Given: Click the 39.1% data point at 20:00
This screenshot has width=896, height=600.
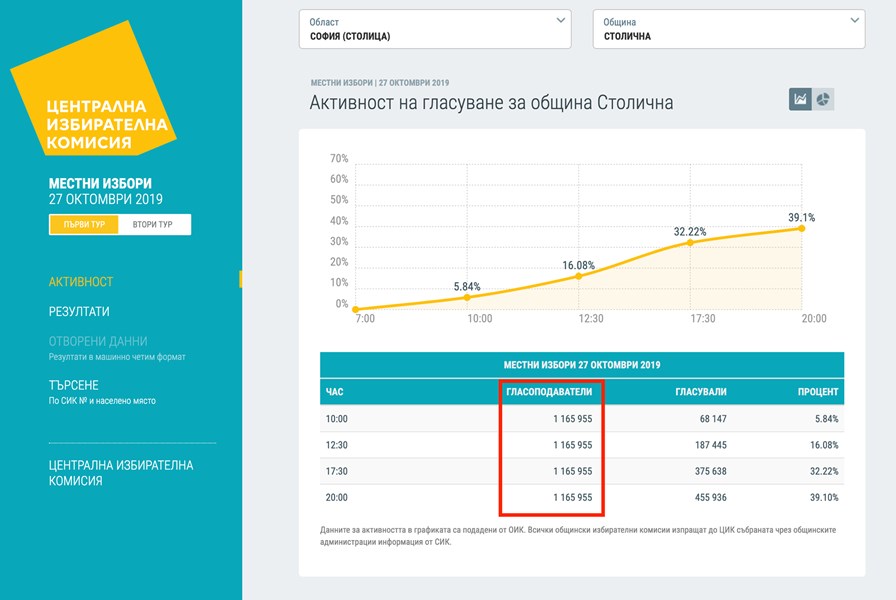Looking at the screenshot, I should (x=801, y=228).
